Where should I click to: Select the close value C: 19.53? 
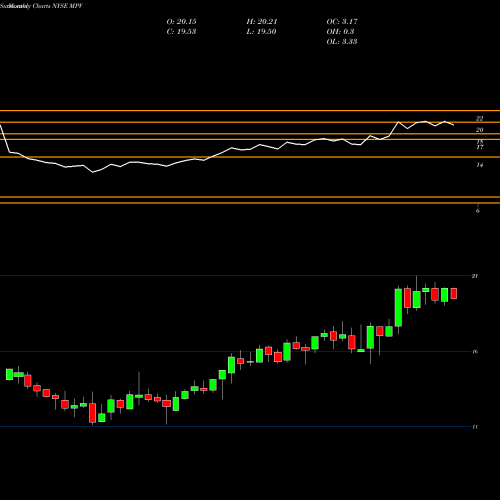point(181,32)
